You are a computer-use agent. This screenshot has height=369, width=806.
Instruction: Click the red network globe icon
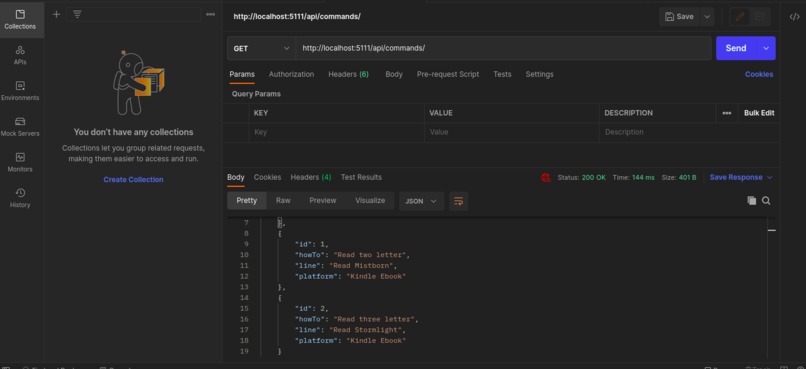[546, 177]
